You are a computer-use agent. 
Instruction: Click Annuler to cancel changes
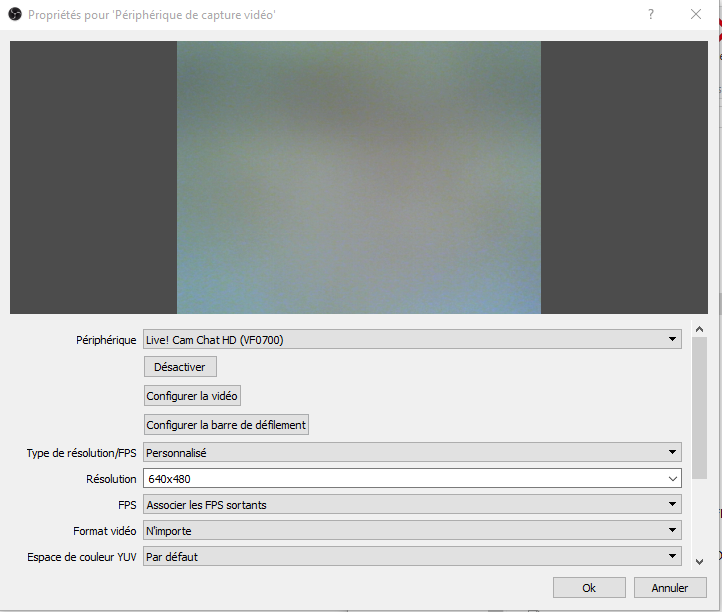669,588
